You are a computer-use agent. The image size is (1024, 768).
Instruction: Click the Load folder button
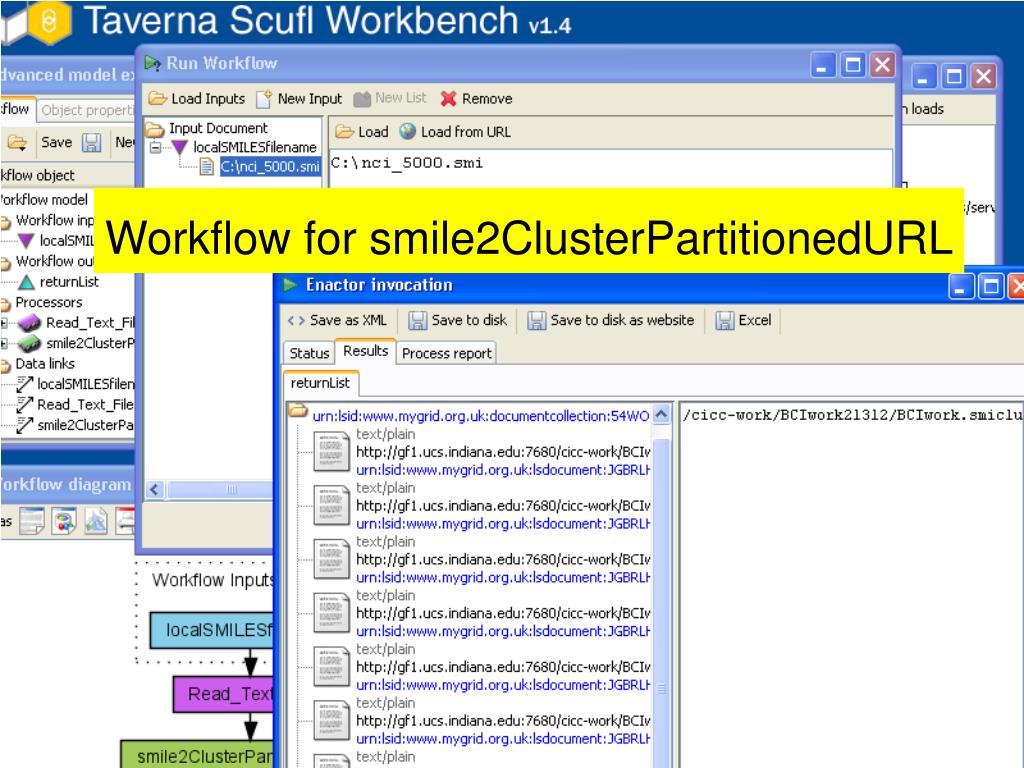362,132
